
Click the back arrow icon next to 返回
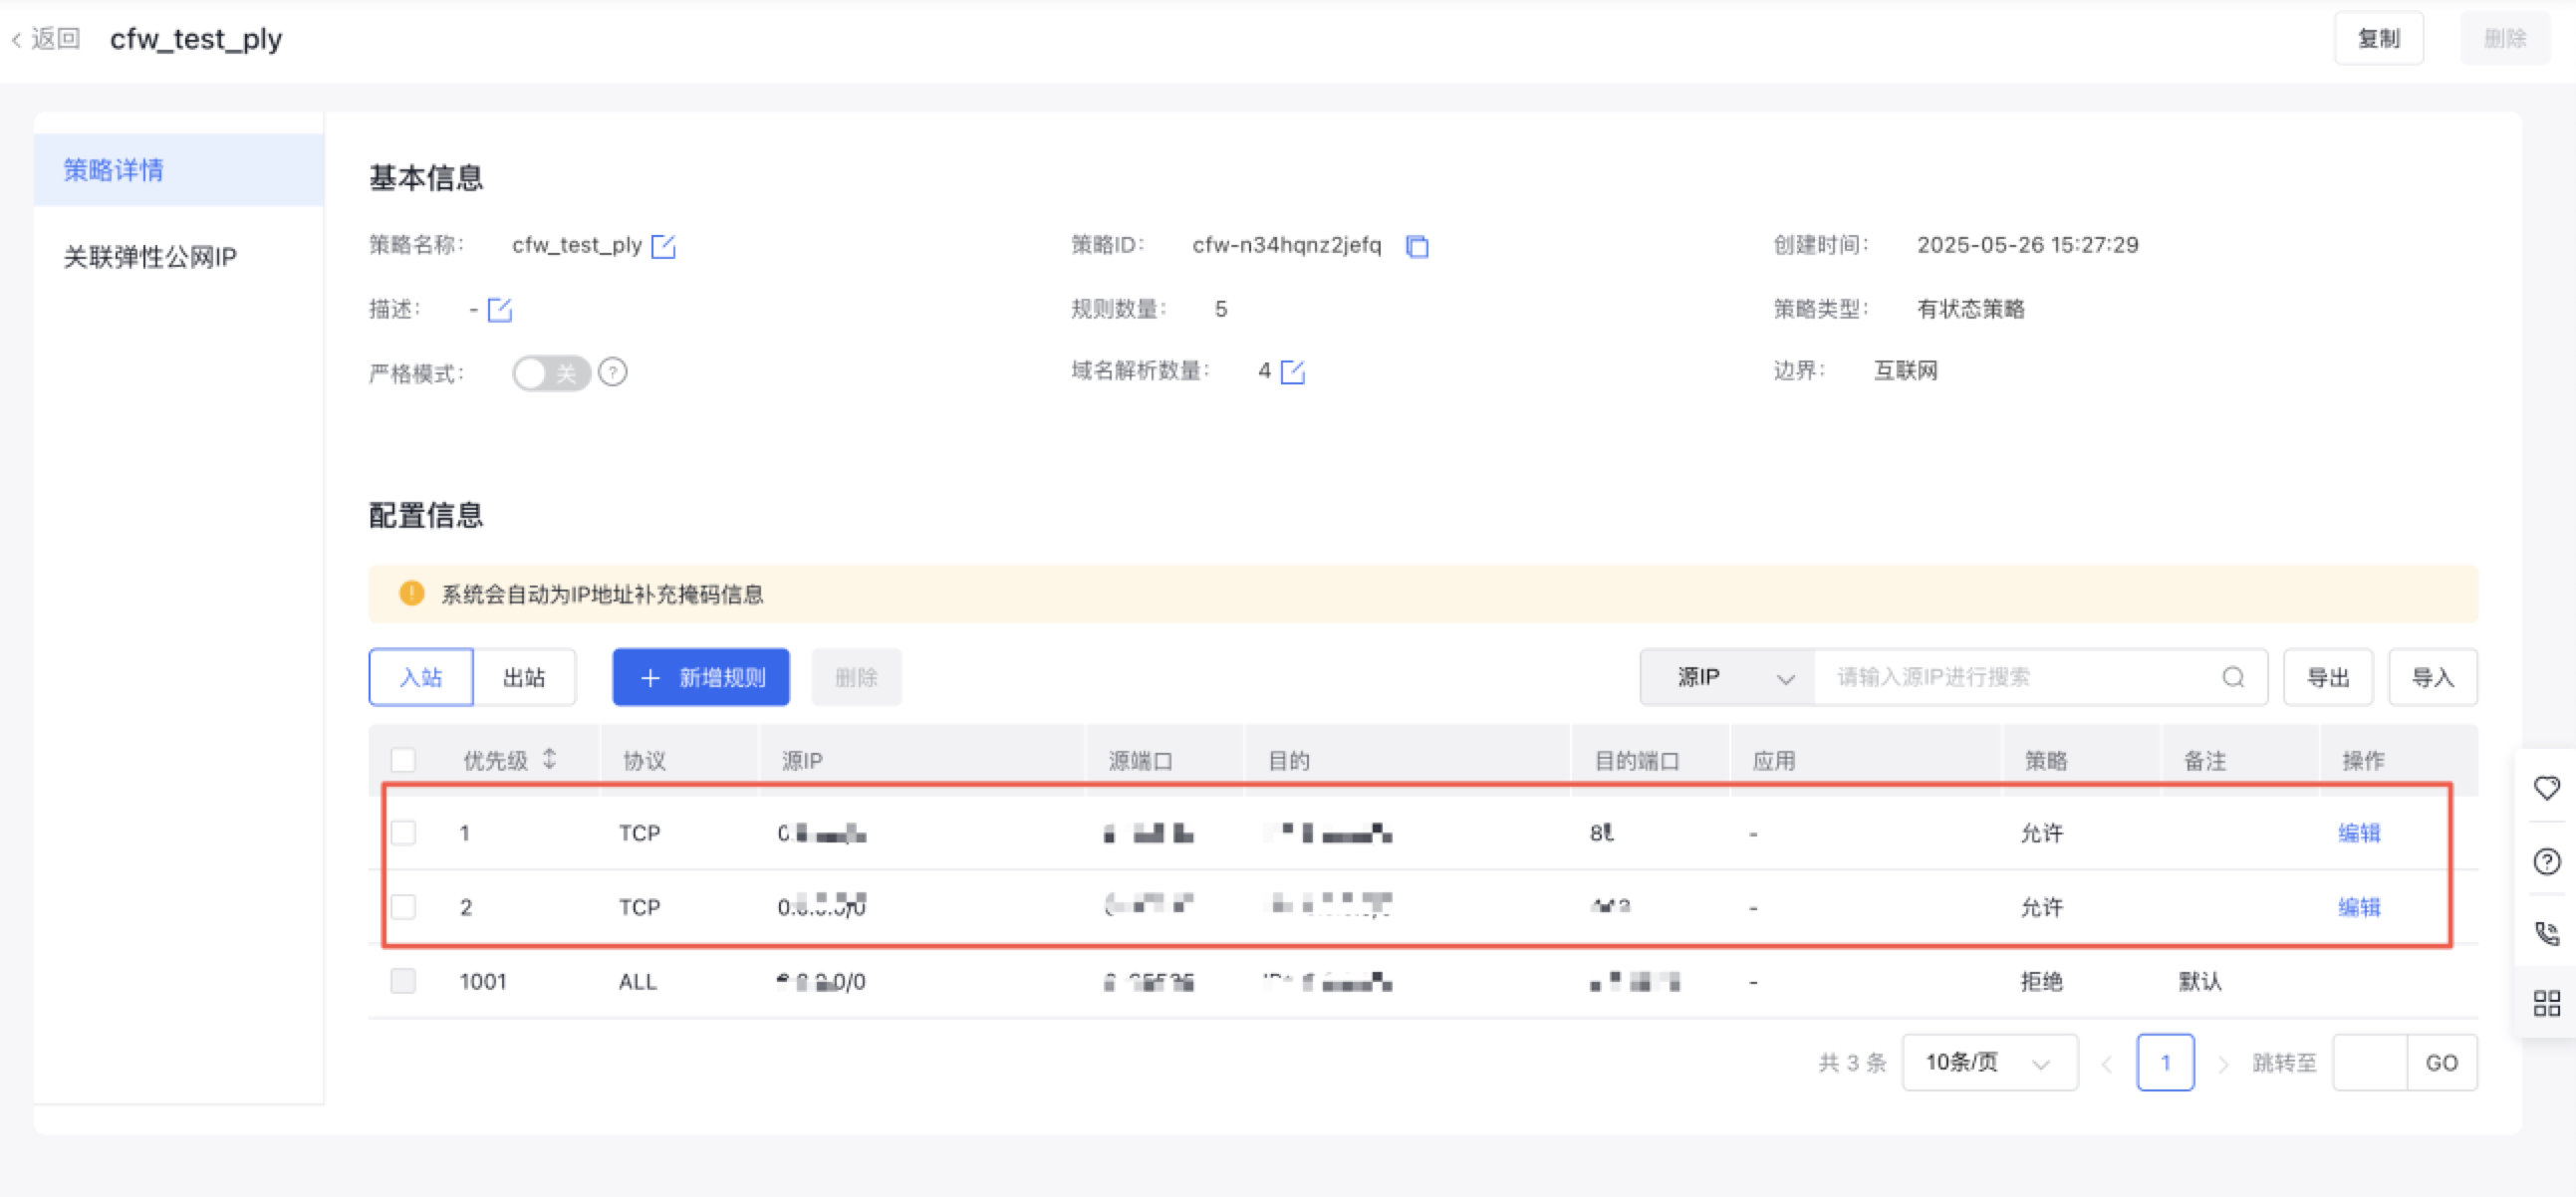click(16, 40)
